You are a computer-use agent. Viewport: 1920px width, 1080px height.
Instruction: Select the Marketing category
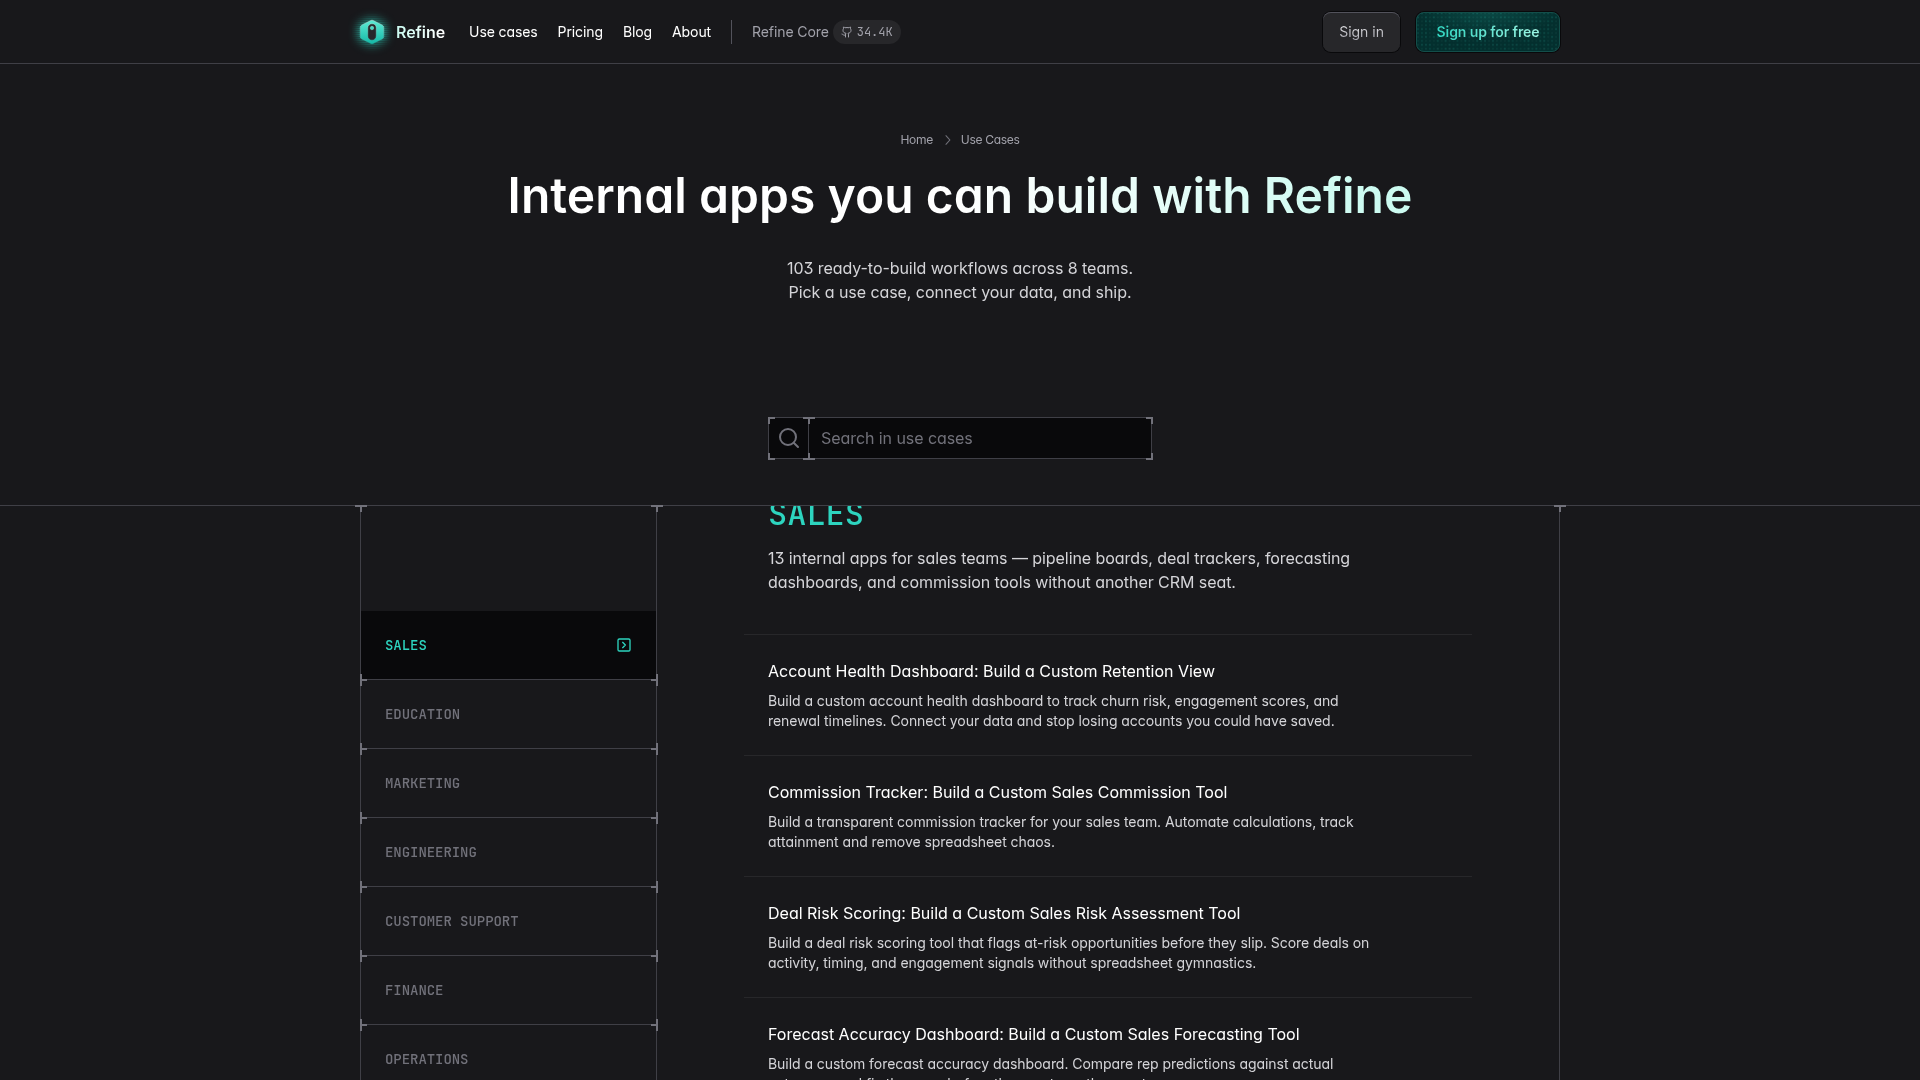pyautogui.click(x=508, y=783)
